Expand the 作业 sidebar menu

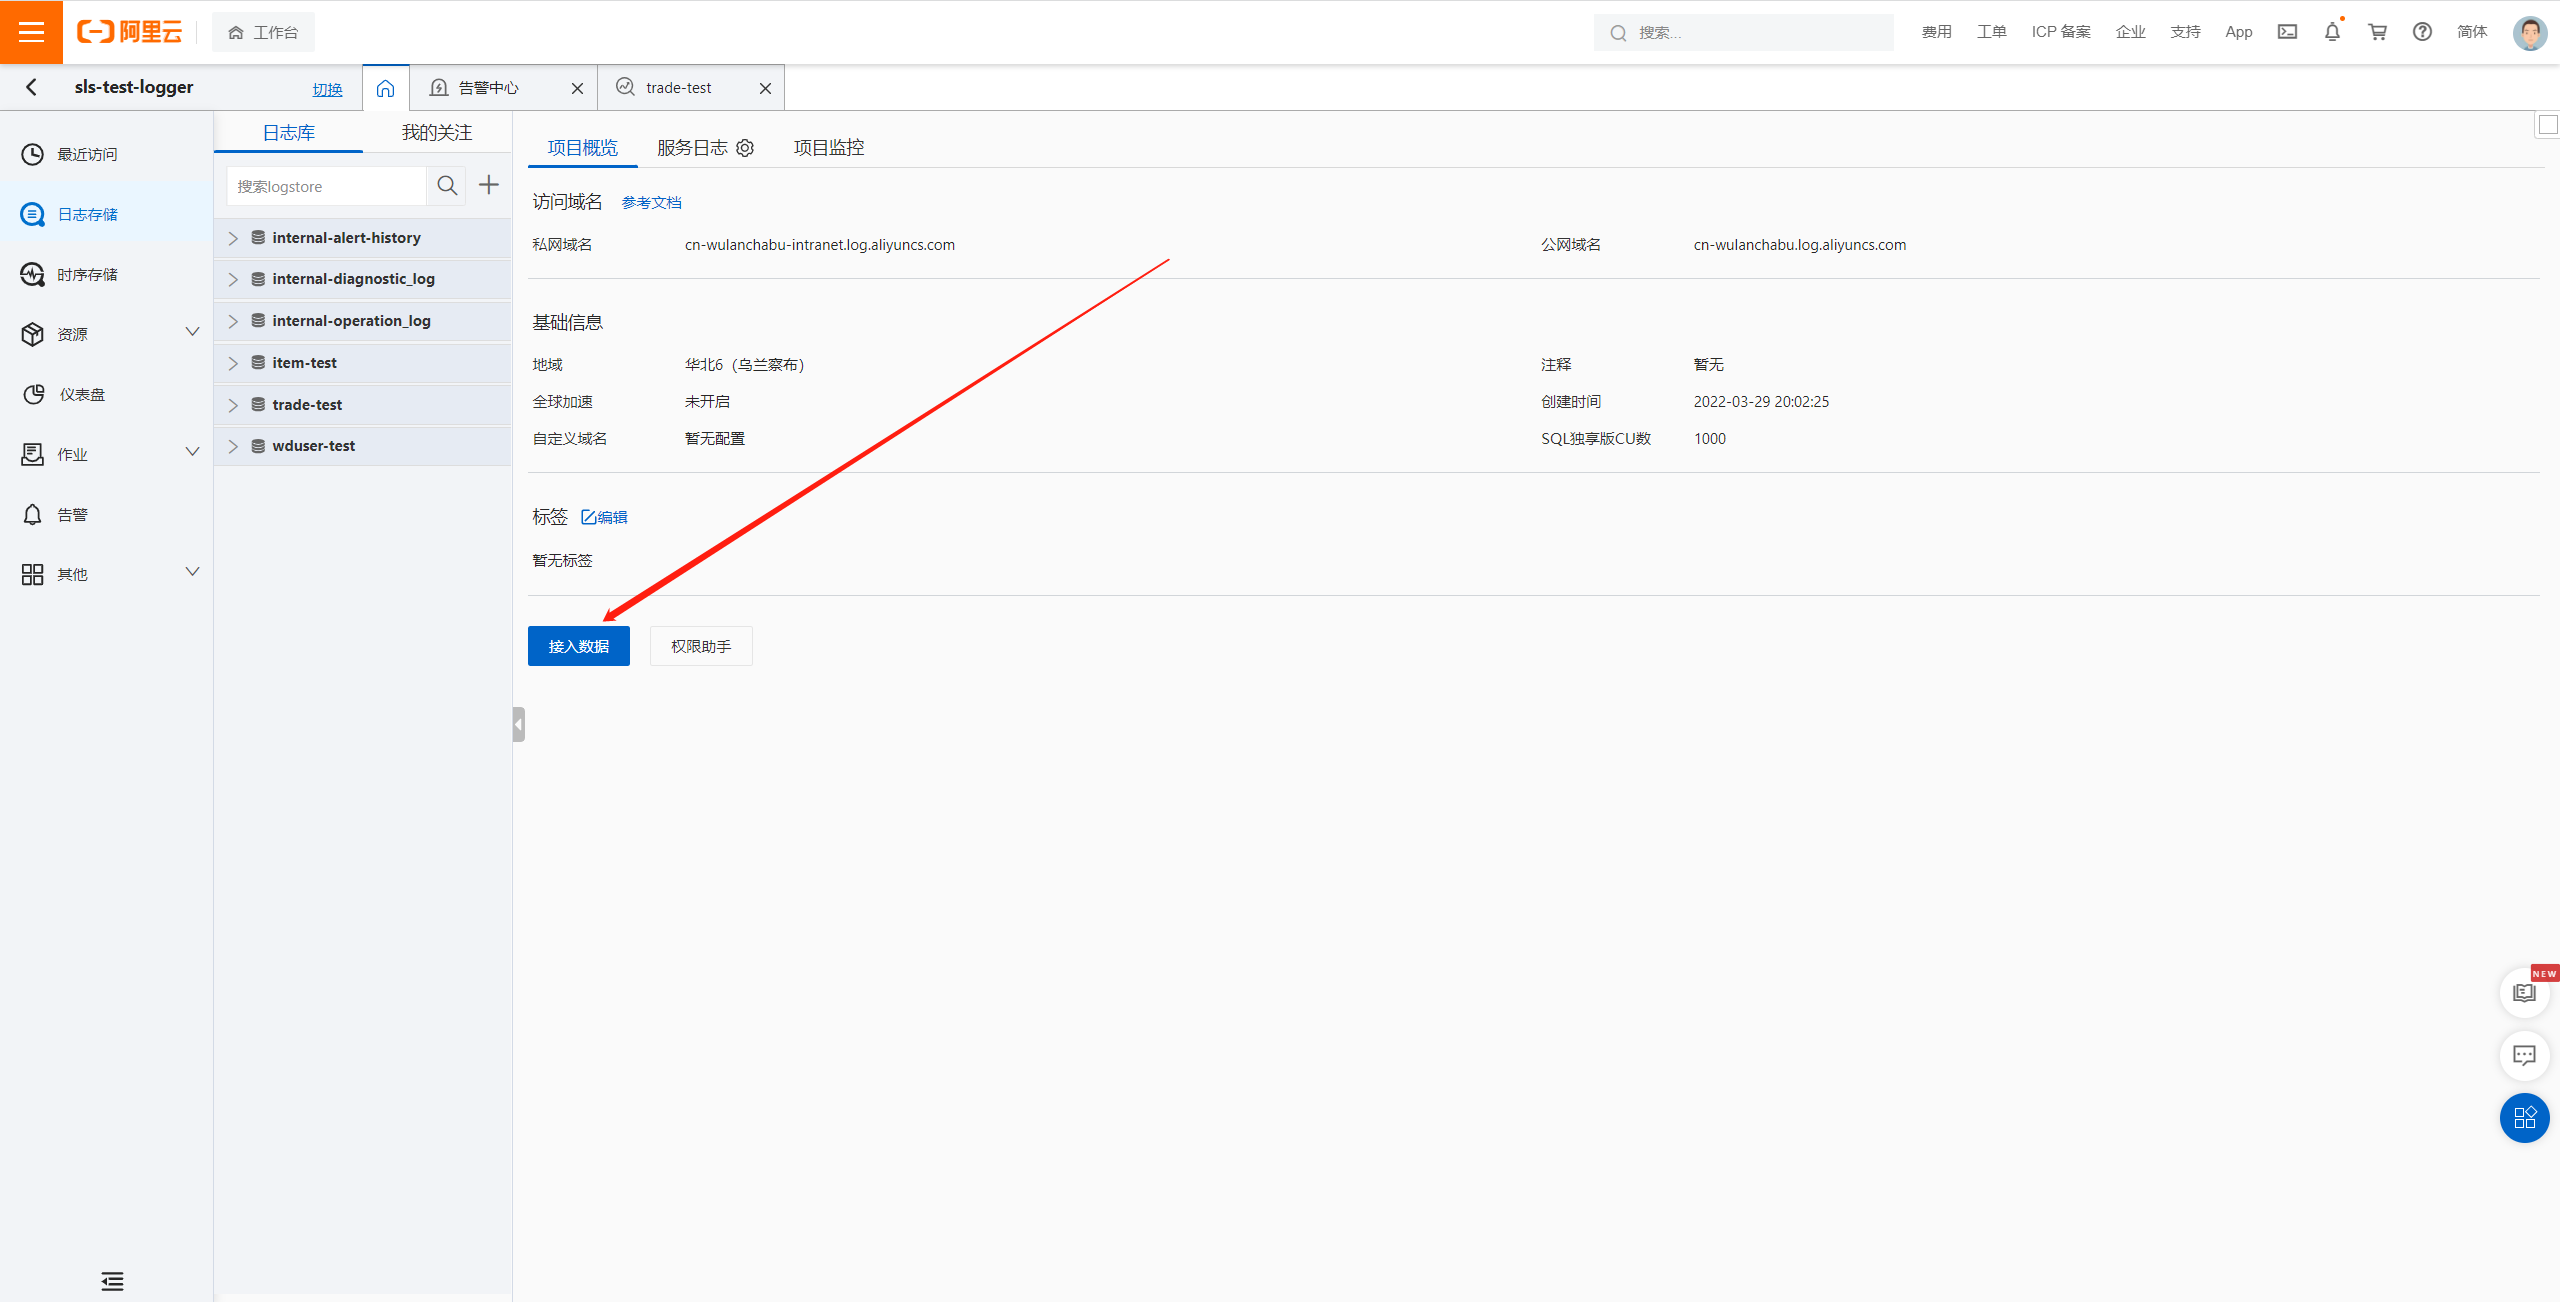pyautogui.click(x=192, y=452)
